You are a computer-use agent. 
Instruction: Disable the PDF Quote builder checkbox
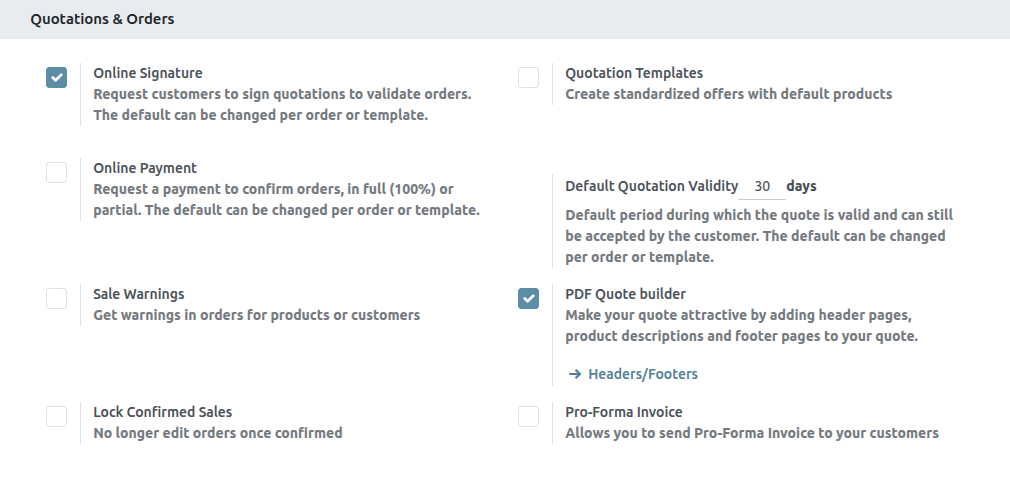[x=529, y=299]
